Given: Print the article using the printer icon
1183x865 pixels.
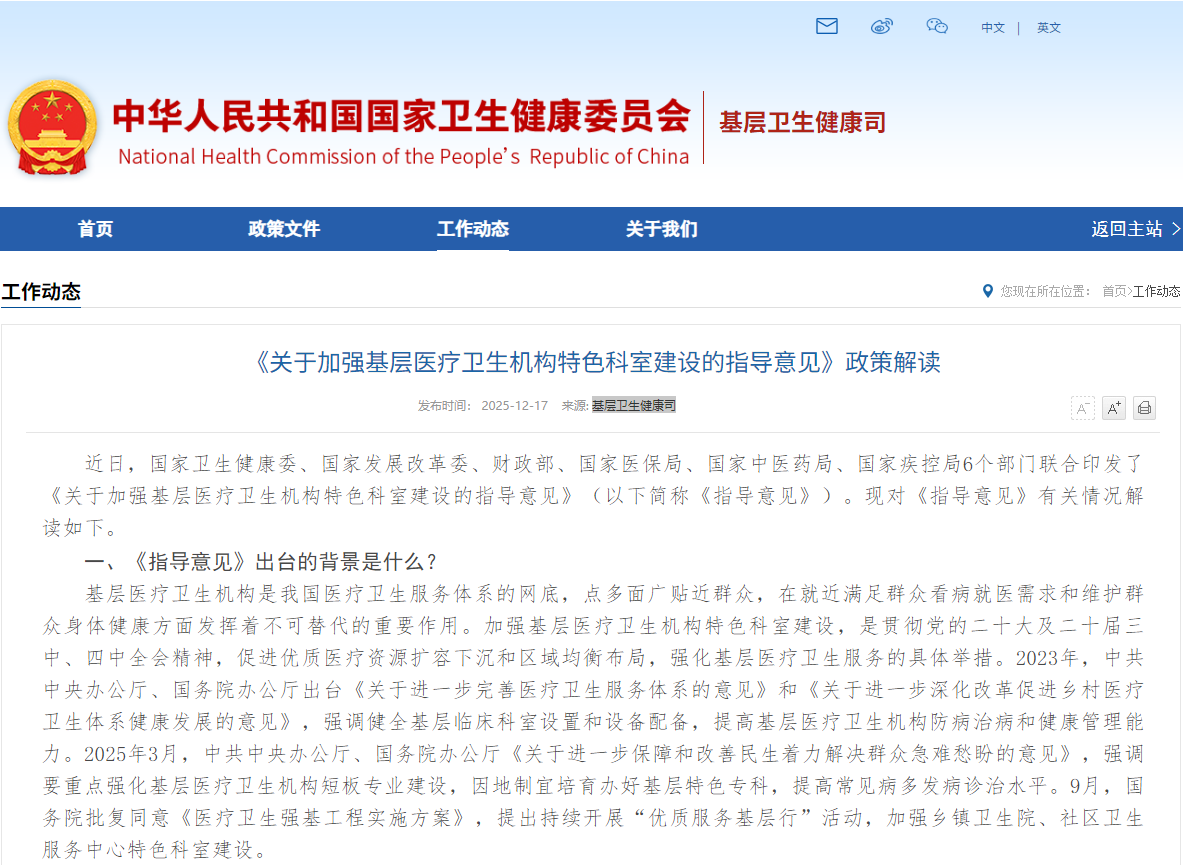Looking at the screenshot, I should pyautogui.click(x=1143, y=408).
